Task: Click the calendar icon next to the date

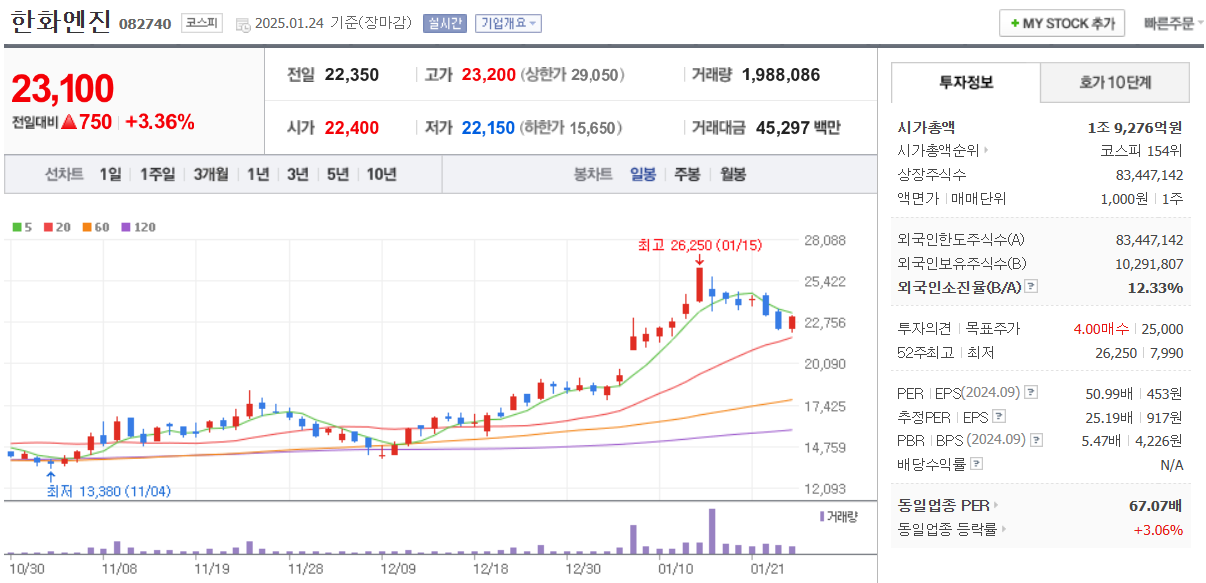Action: (242, 21)
